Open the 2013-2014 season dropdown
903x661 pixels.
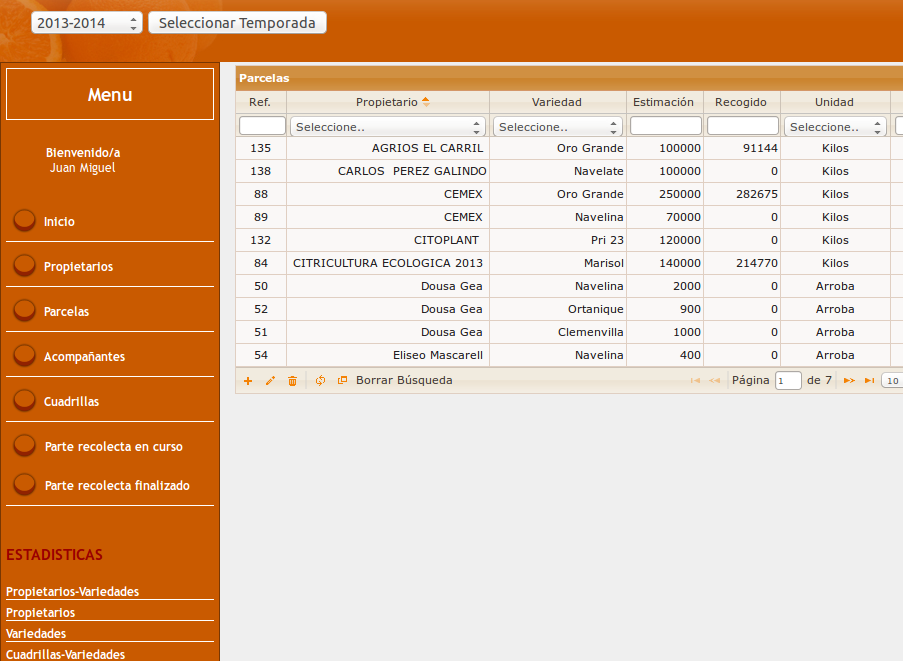[x=86, y=23]
